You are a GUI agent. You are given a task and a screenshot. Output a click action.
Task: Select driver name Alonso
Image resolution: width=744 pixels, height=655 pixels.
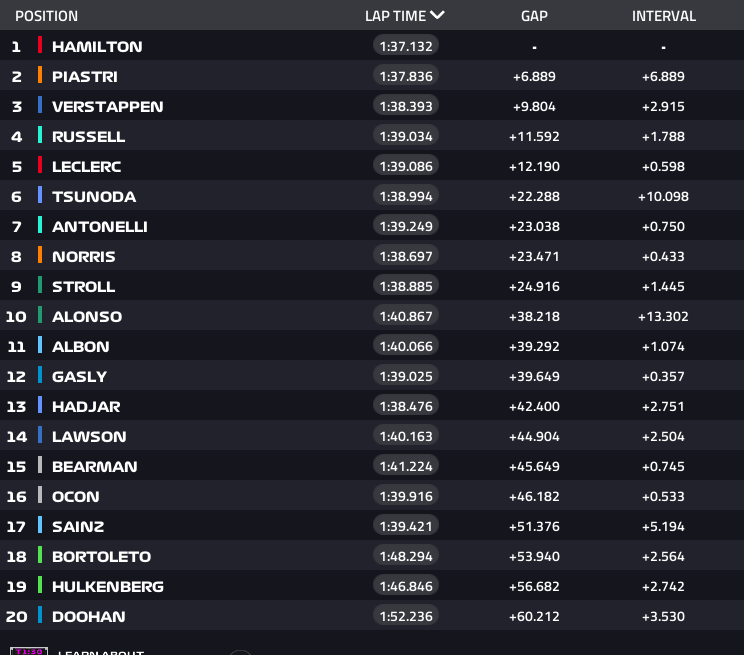point(87,316)
